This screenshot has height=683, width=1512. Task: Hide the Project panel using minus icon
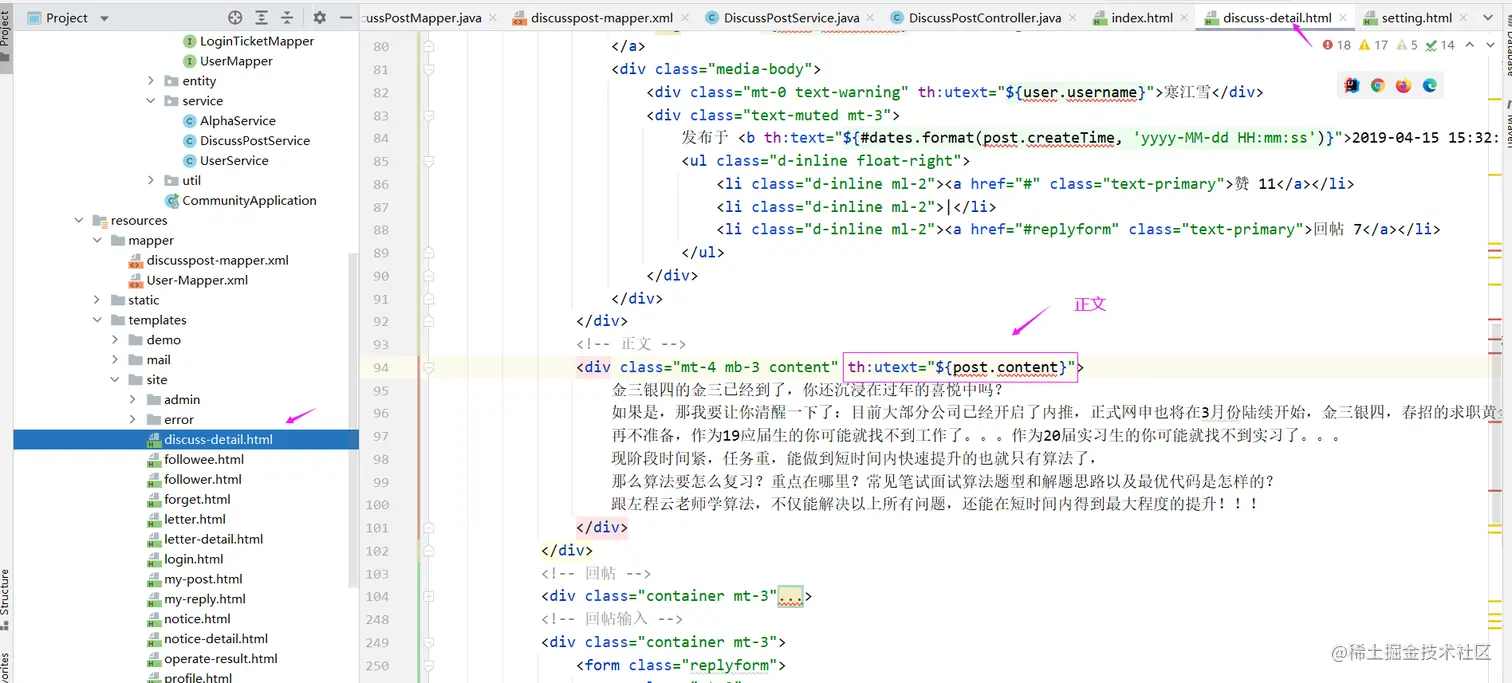click(x=346, y=18)
